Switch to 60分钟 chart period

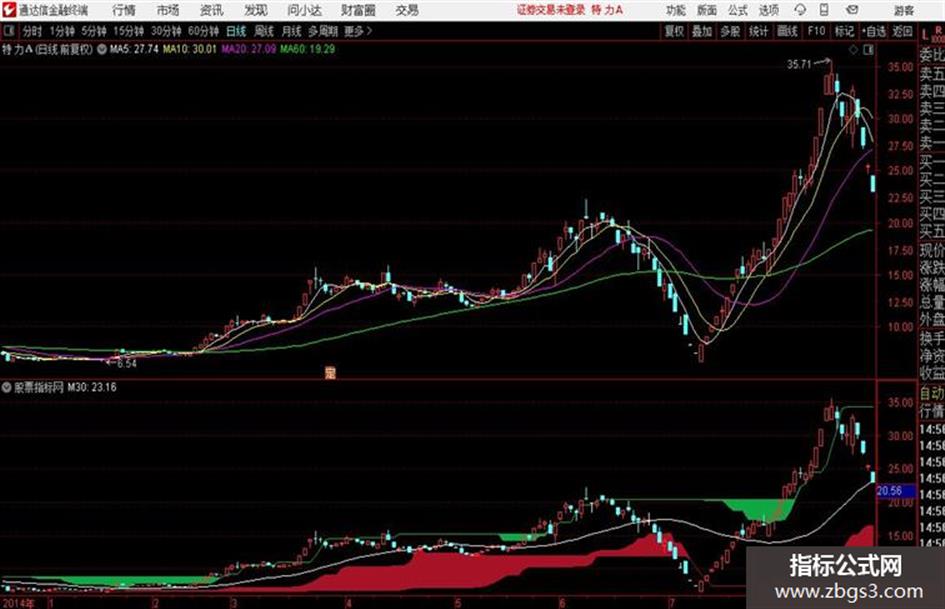pyautogui.click(x=203, y=31)
